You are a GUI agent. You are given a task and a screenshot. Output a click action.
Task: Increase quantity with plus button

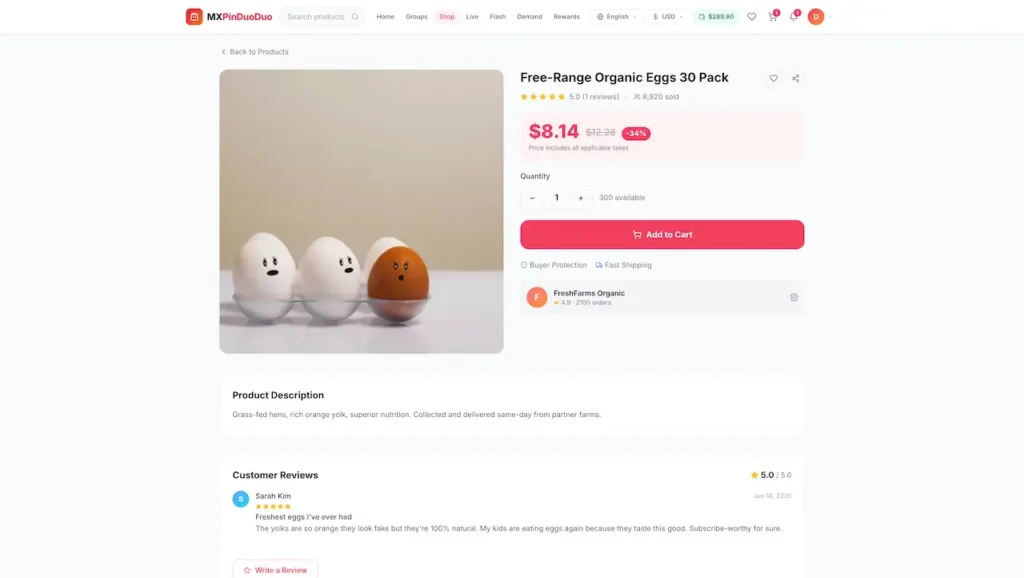(581, 198)
